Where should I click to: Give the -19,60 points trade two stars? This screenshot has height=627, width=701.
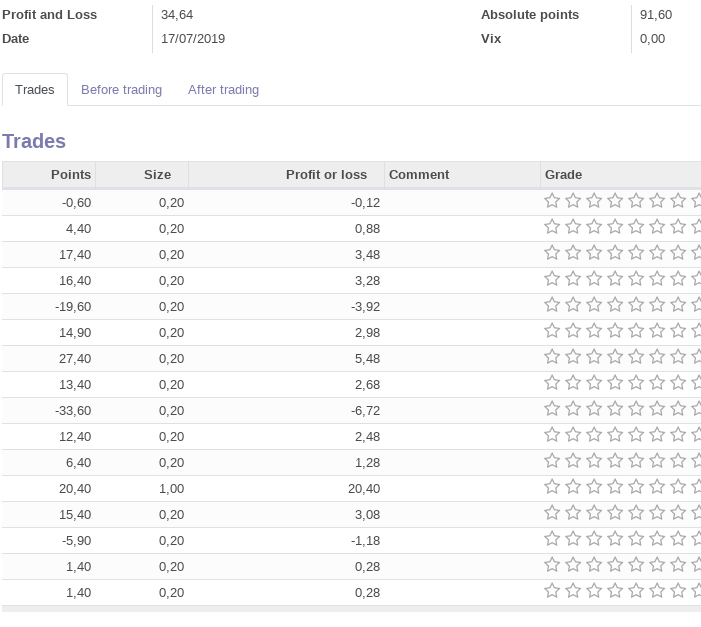pyautogui.click(x=573, y=305)
